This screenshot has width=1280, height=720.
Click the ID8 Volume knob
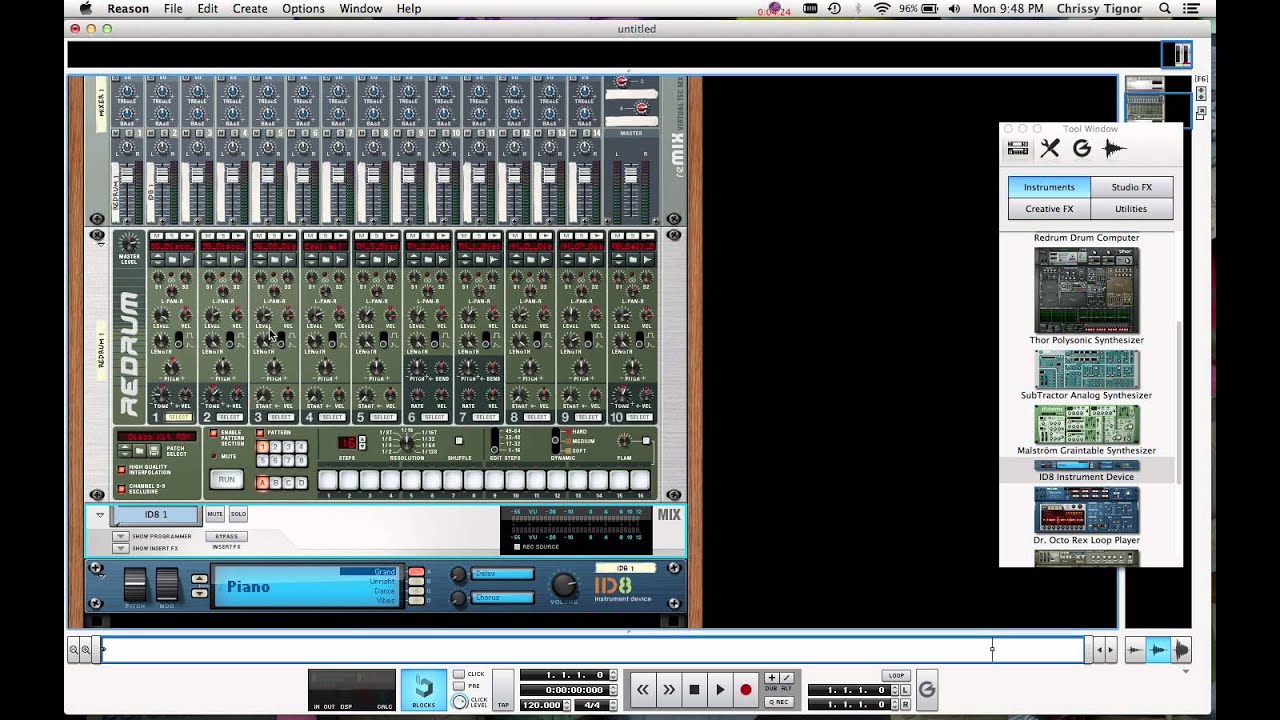point(565,586)
